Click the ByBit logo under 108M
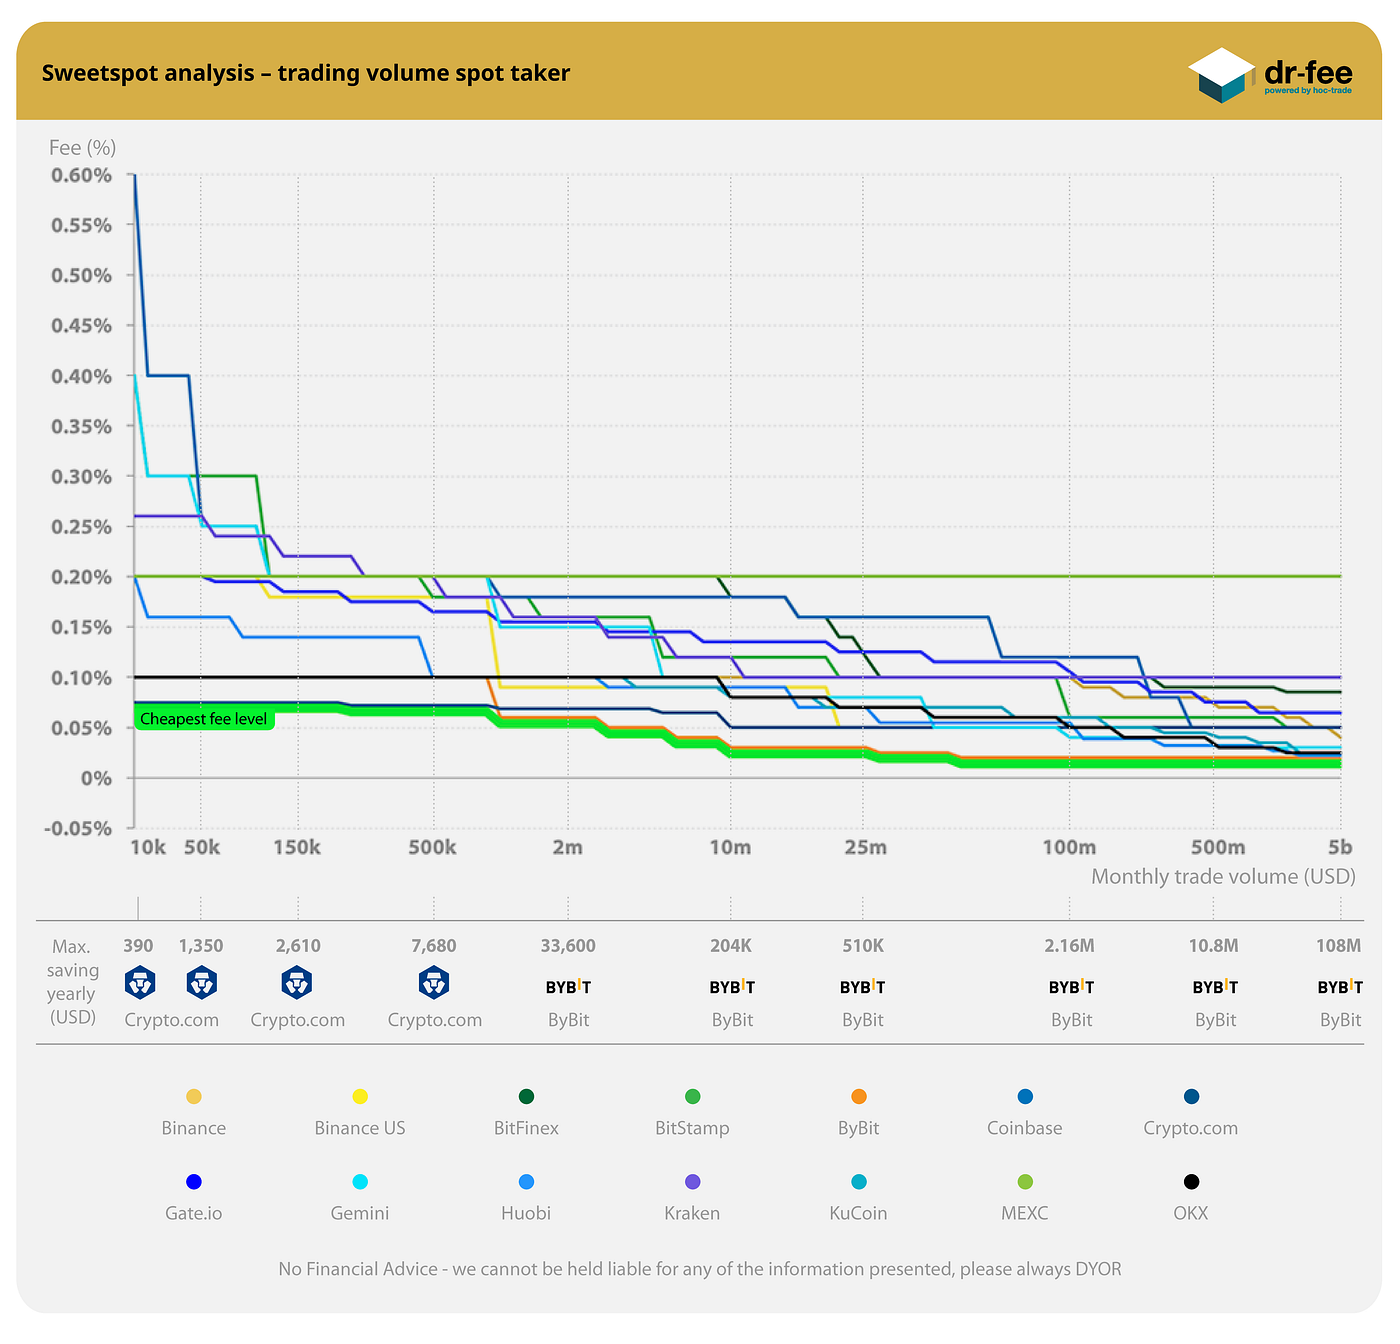1400x1344 pixels. click(x=1340, y=987)
